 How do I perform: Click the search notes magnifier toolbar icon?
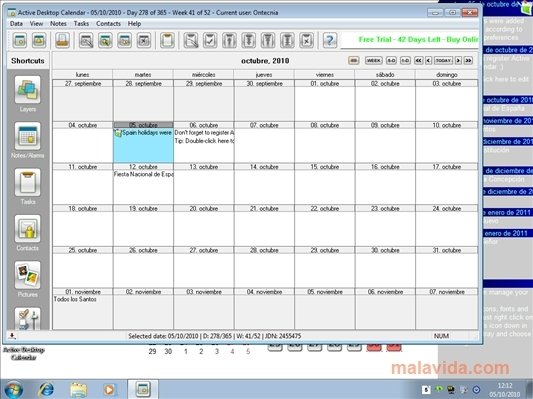pyautogui.click(x=105, y=40)
